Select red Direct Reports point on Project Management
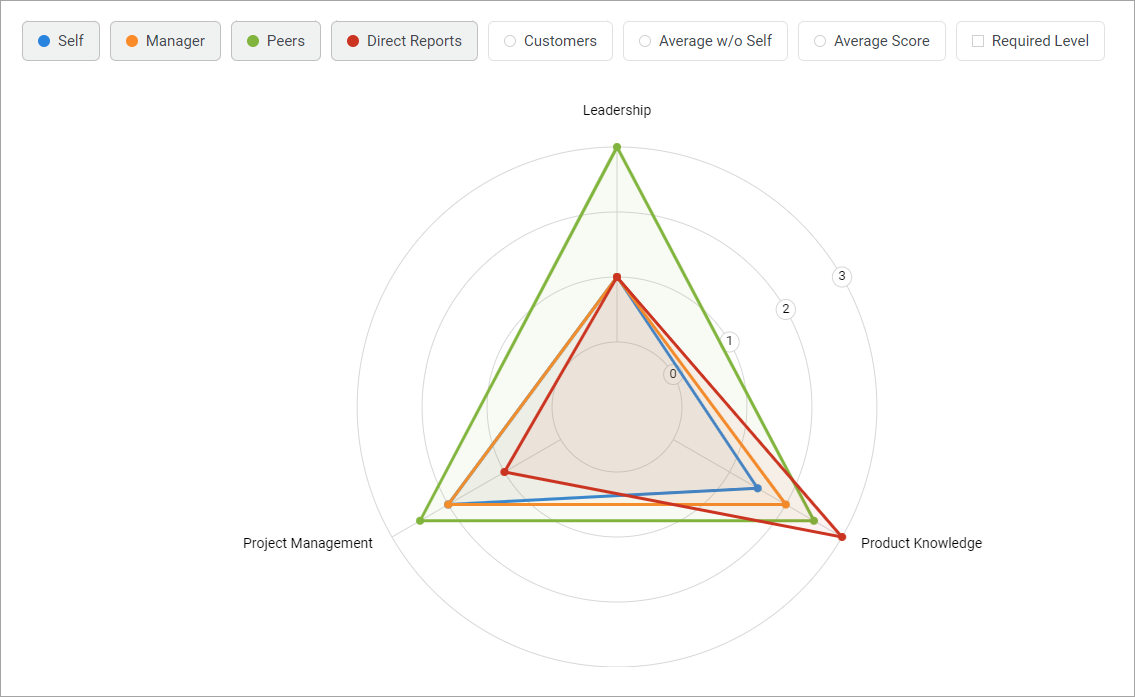The width and height of the screenshot is (1135, 697). (x=505, y=472)
